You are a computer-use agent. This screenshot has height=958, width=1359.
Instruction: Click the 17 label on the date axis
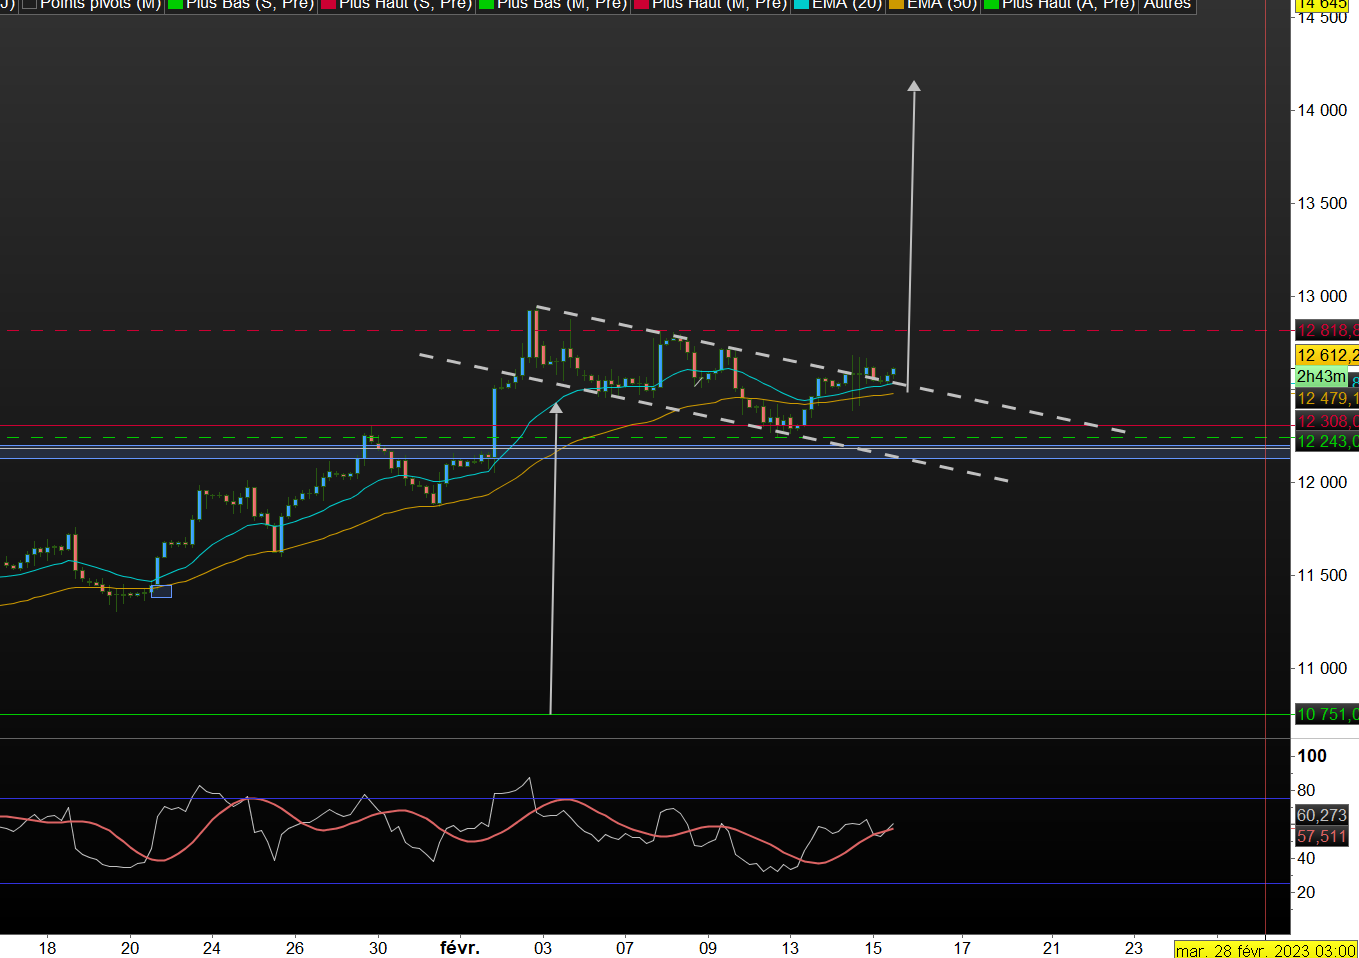pyautogui.click(x=962, y=948)
